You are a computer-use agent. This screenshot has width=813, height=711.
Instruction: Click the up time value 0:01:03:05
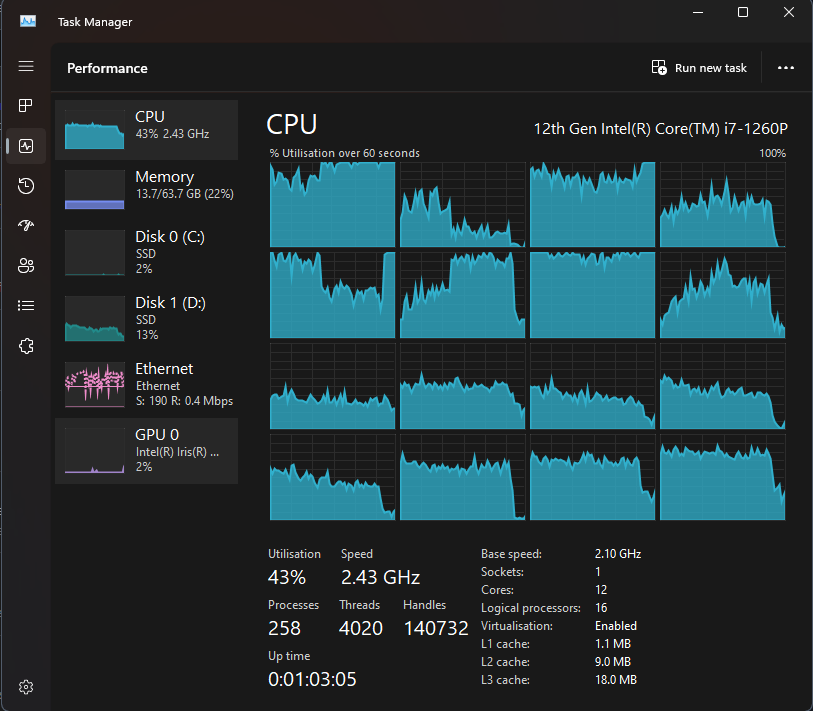312,679
